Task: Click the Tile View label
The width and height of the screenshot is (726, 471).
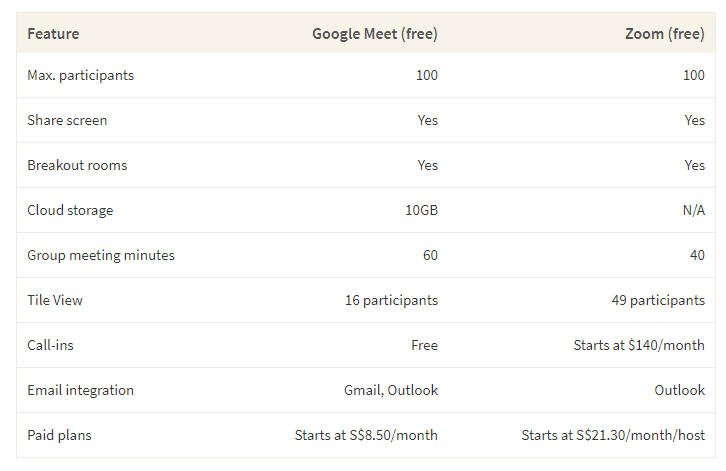Action: (x=55, y=300)
